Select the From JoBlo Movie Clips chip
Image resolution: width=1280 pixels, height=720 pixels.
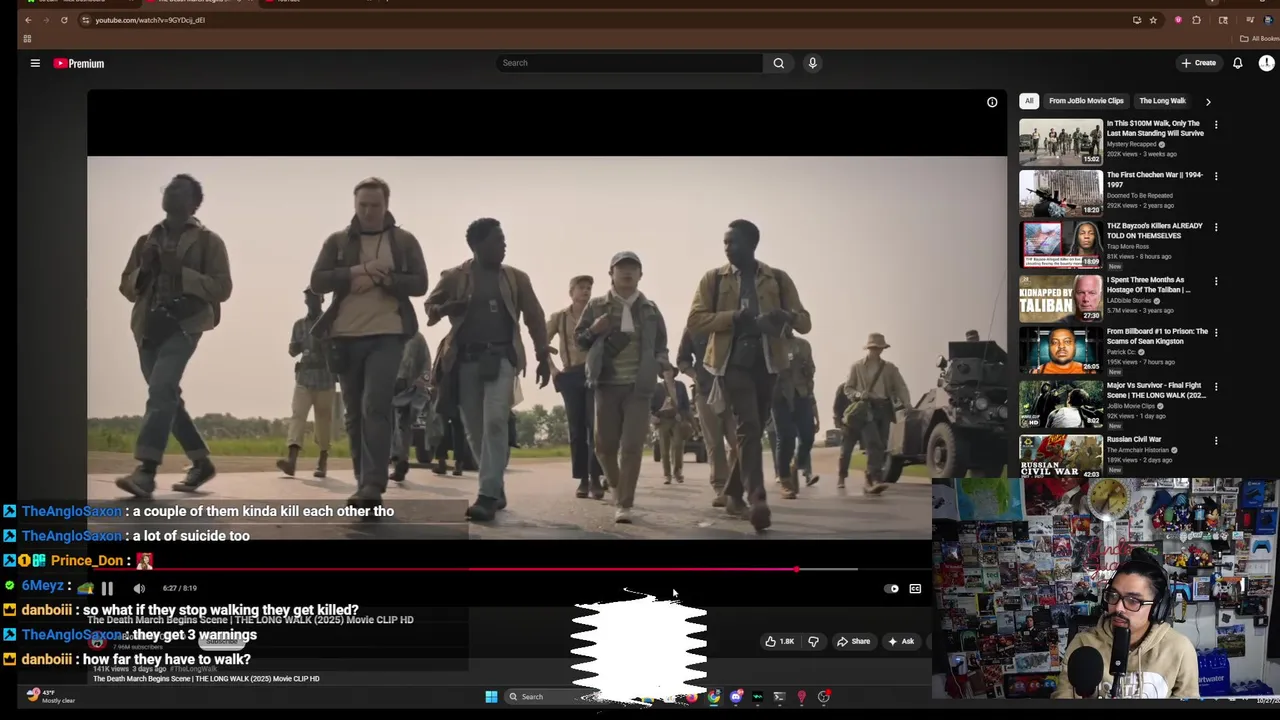point(1086,101)
